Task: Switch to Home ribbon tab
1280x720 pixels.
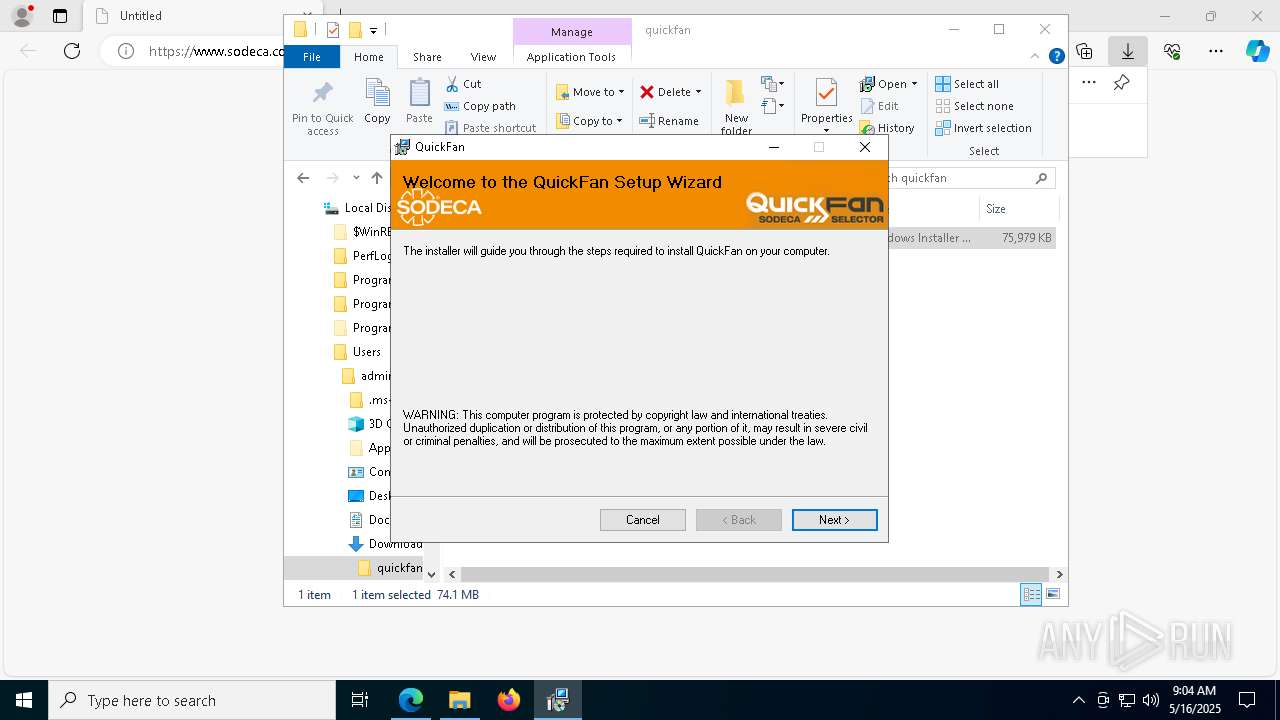Action: click(369, 57)
